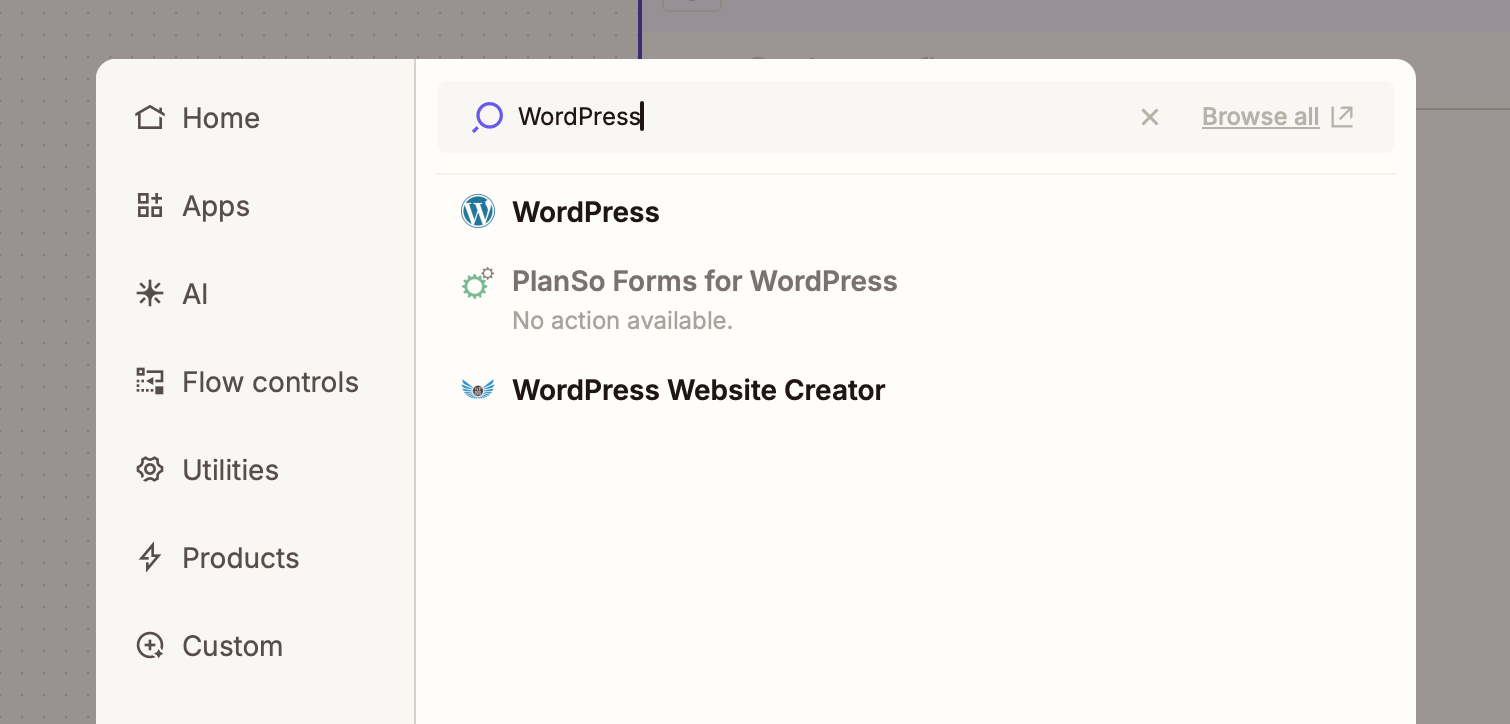Click the Utilities gear icon
This screenshot has width=1510, height=724.
(x=150, y=470)
